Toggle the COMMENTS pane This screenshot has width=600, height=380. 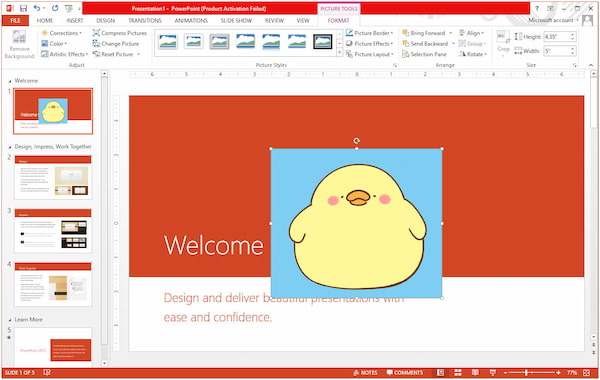point(405,373)
